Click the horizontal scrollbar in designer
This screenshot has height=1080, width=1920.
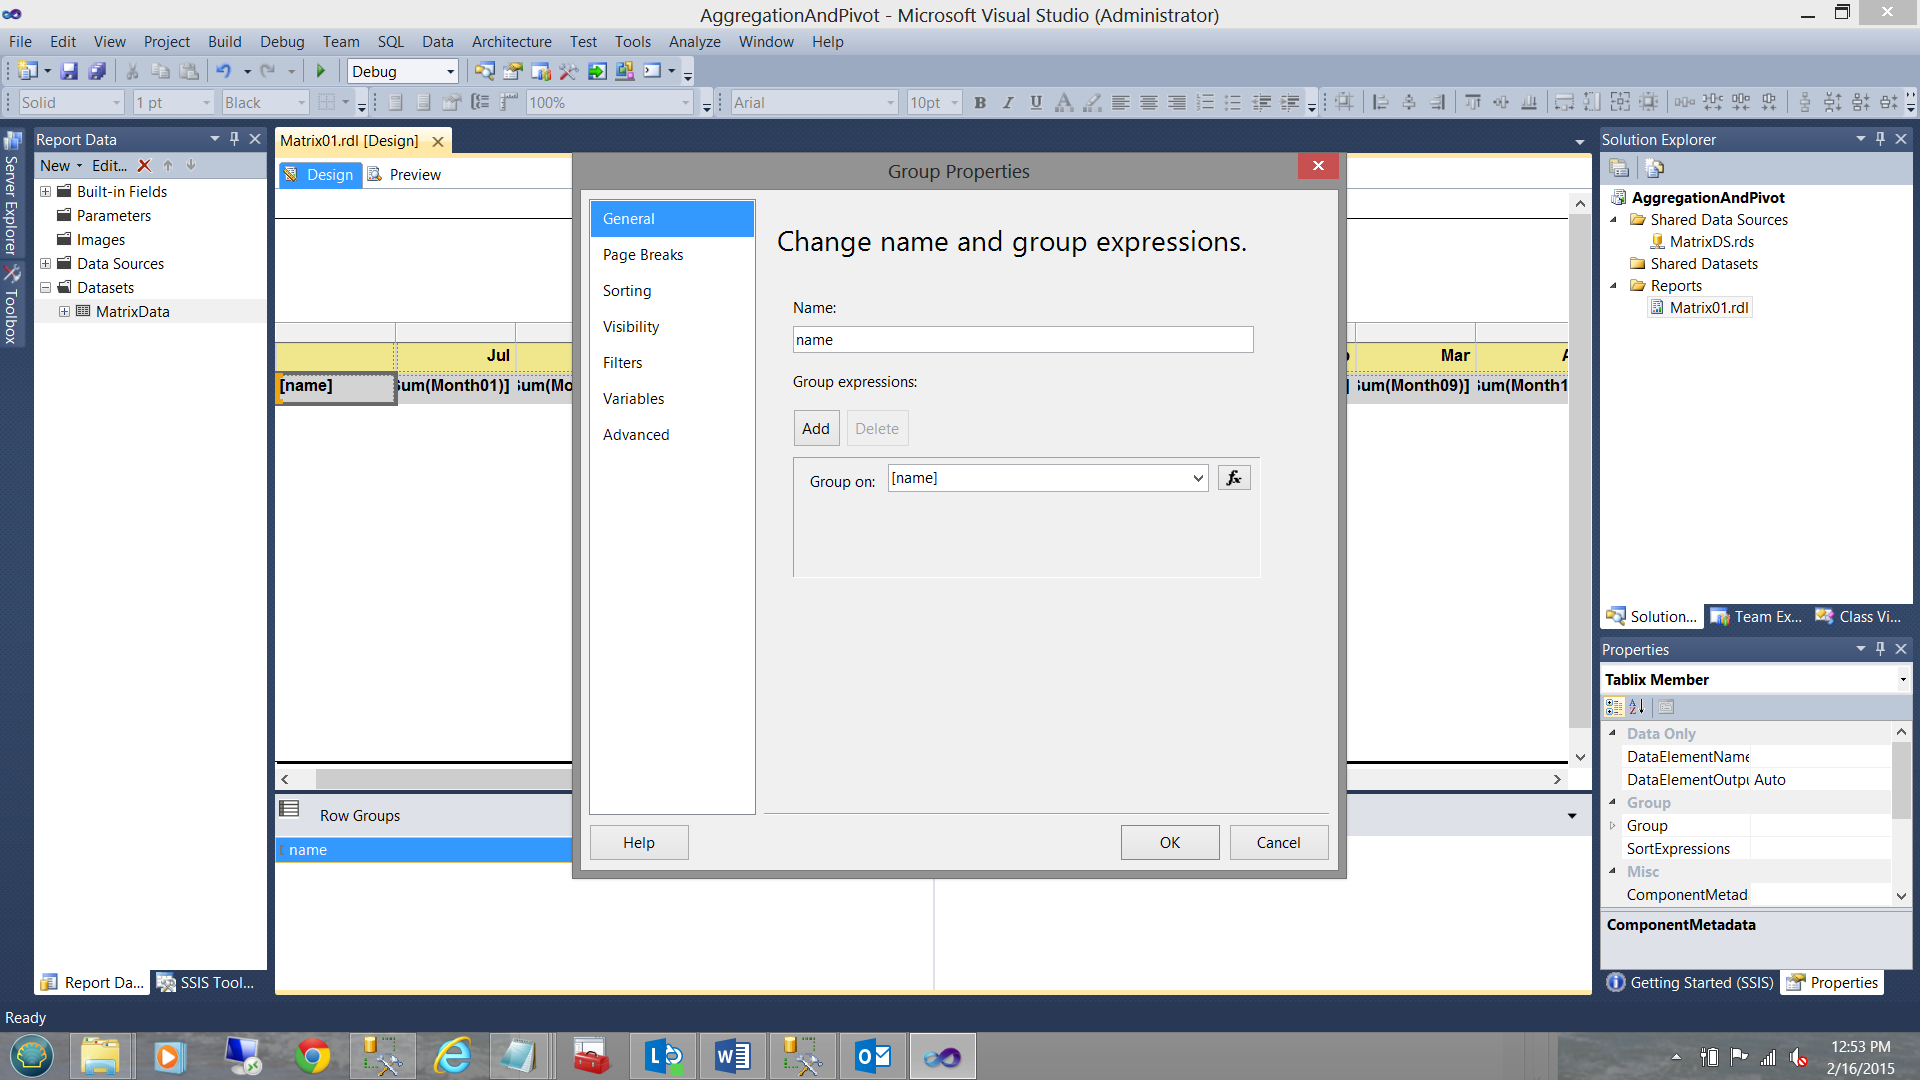pos(440,779)
